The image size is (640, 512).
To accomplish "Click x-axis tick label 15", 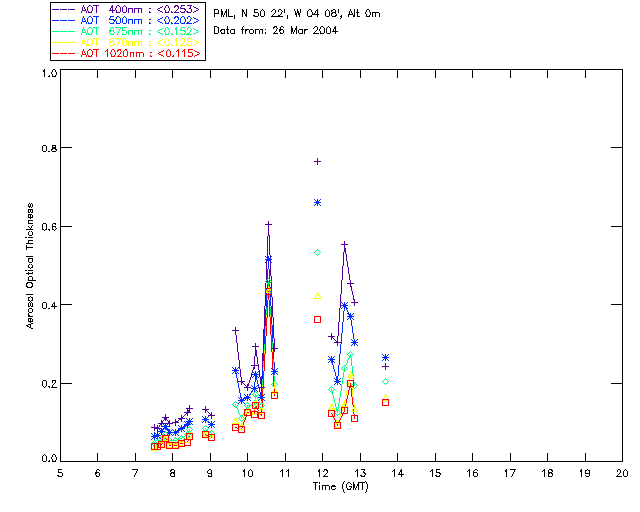I will [x=435, y=473].
